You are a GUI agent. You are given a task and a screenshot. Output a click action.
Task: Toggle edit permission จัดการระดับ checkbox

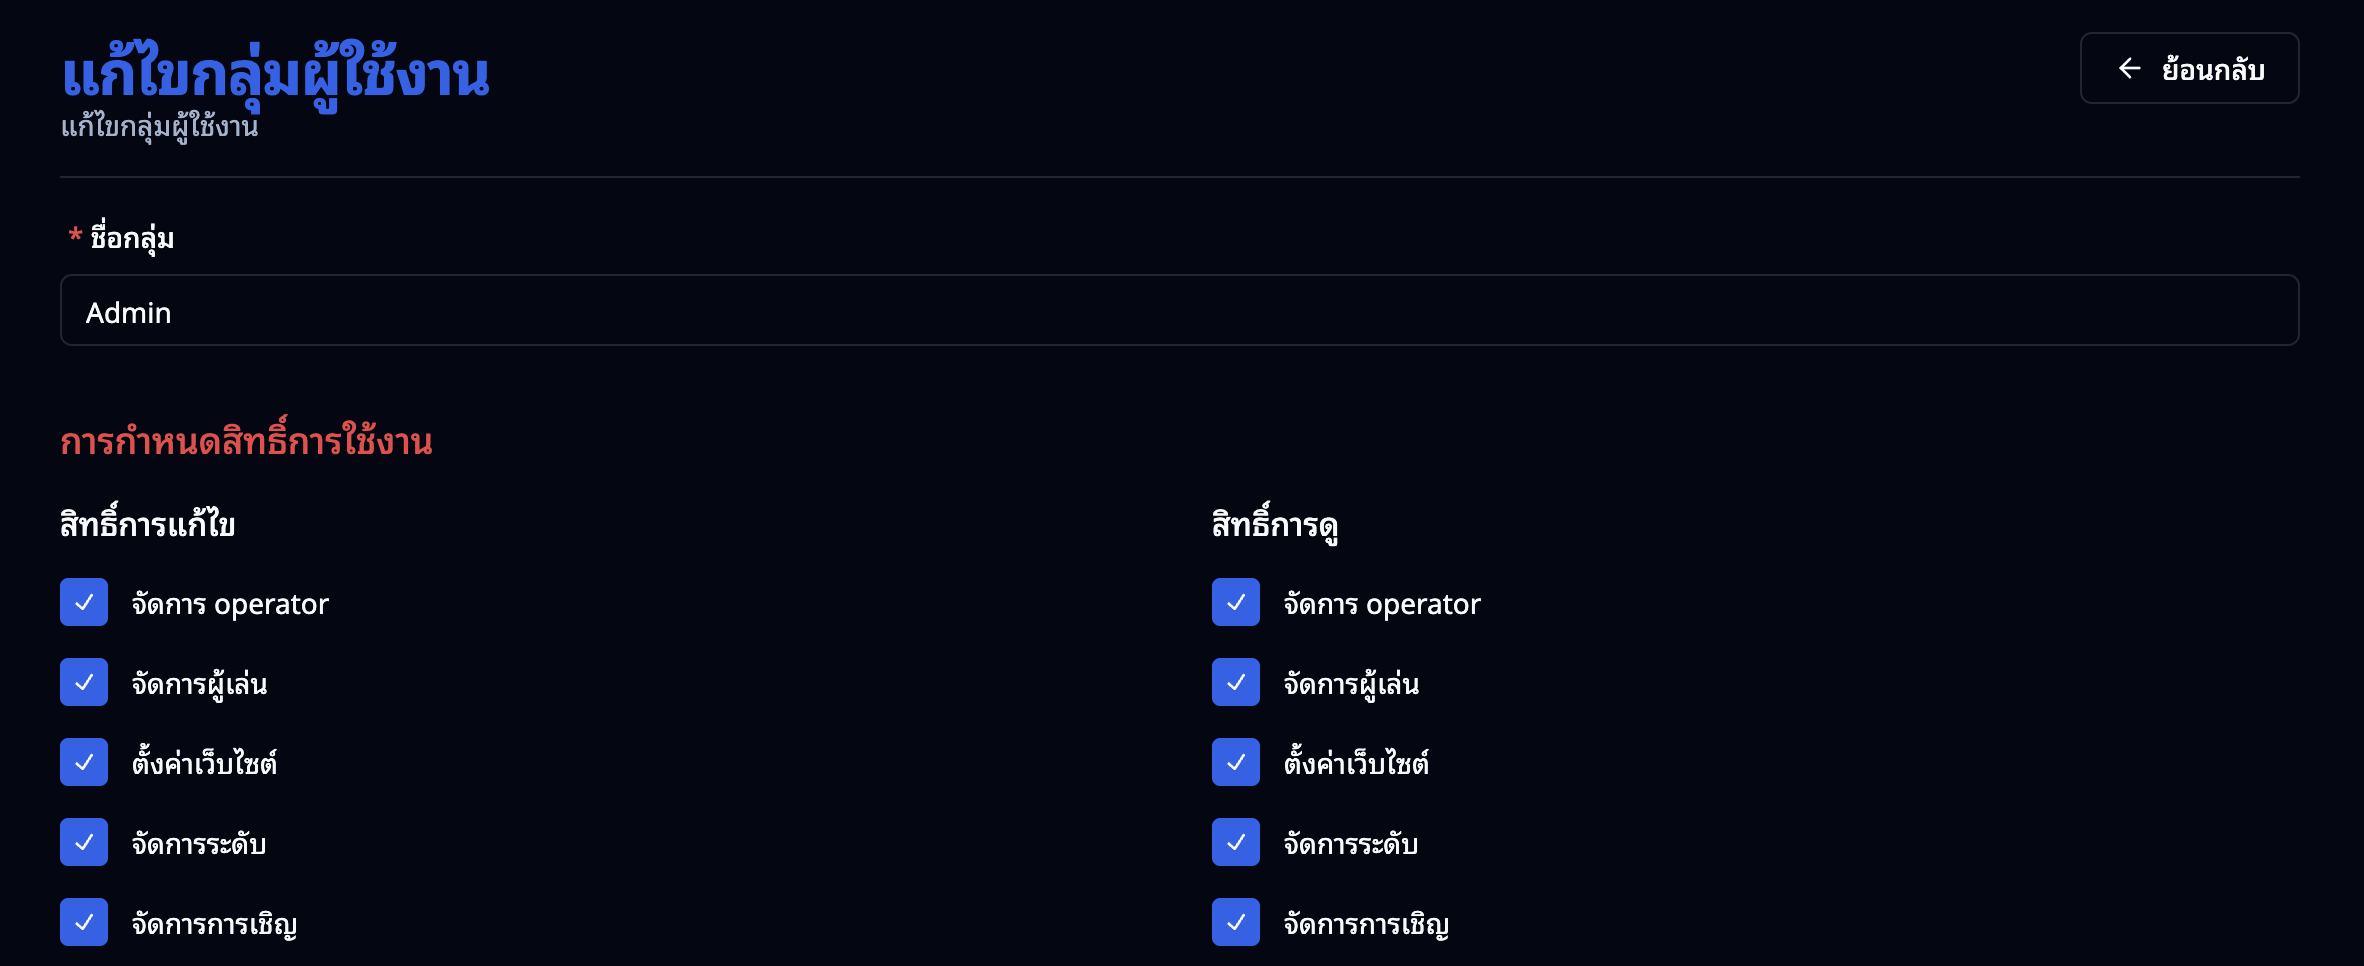pyautogui.click(x=84, y=842)
